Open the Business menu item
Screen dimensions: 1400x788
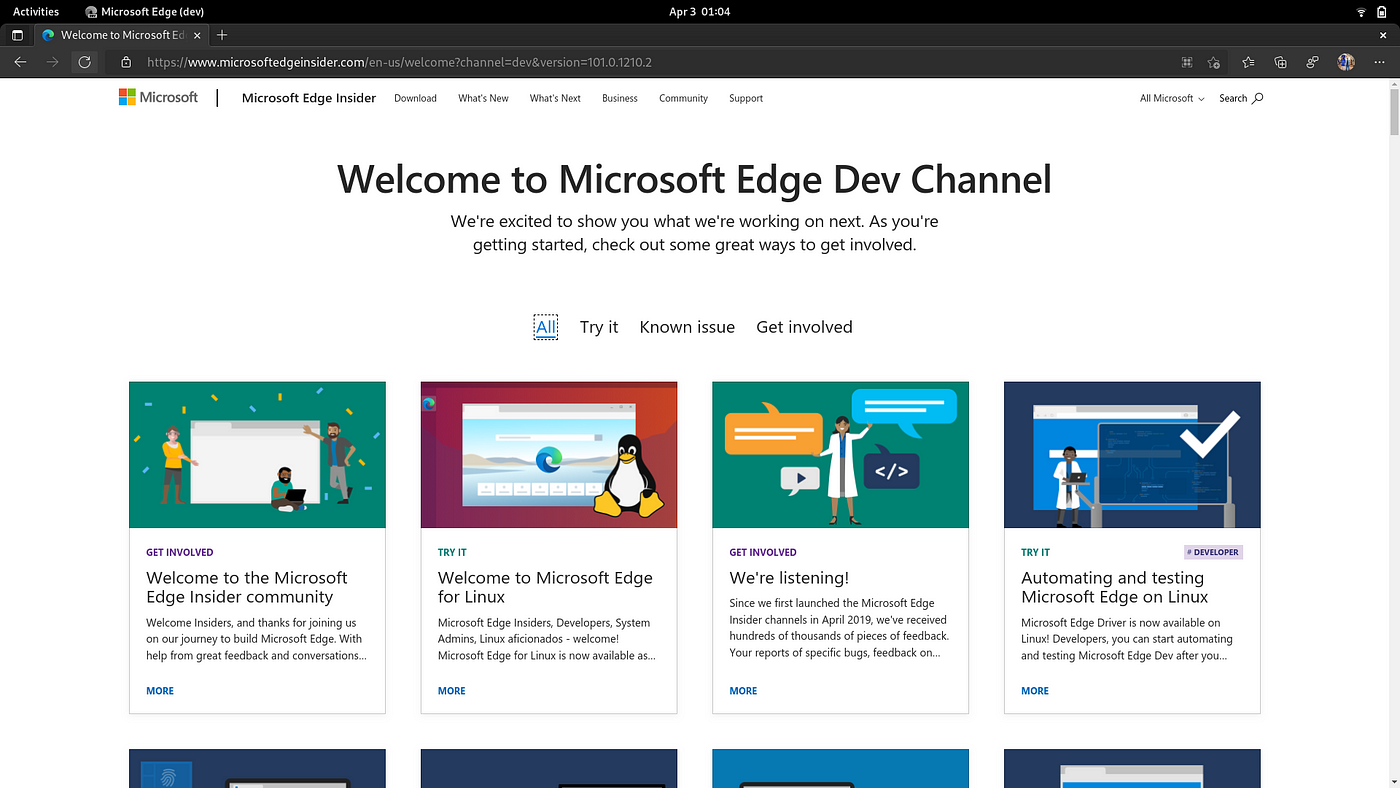[x=620, y=98]
